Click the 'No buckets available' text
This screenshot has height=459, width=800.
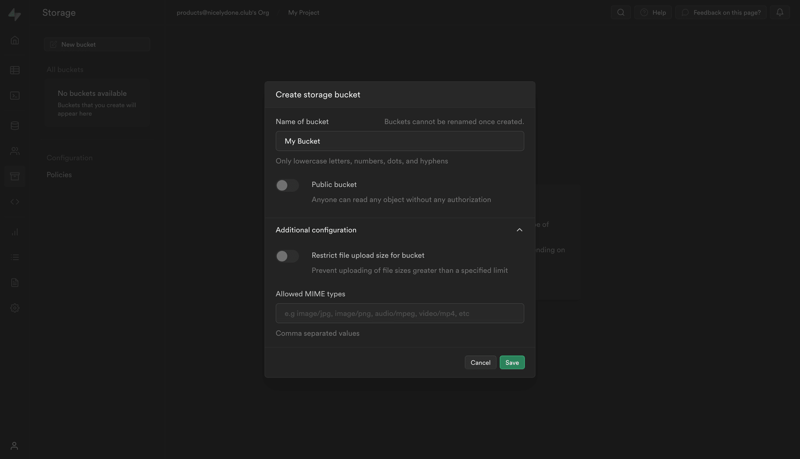tap(92, 93)
